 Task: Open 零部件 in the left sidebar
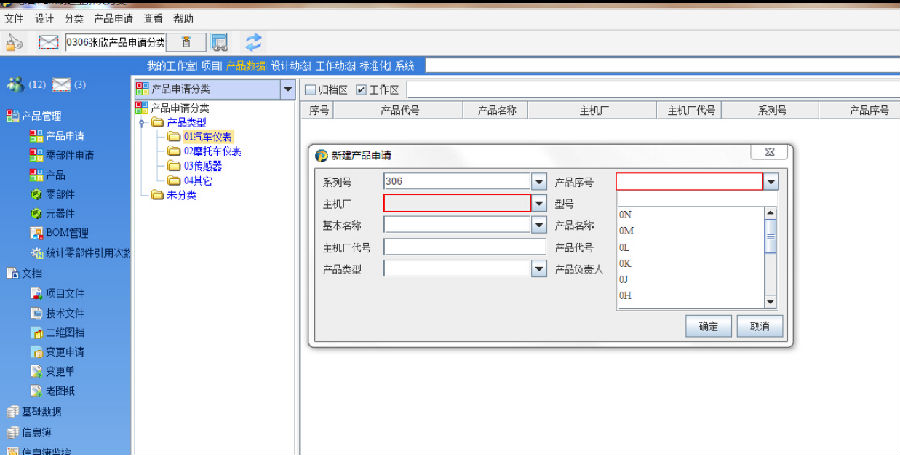52,195
